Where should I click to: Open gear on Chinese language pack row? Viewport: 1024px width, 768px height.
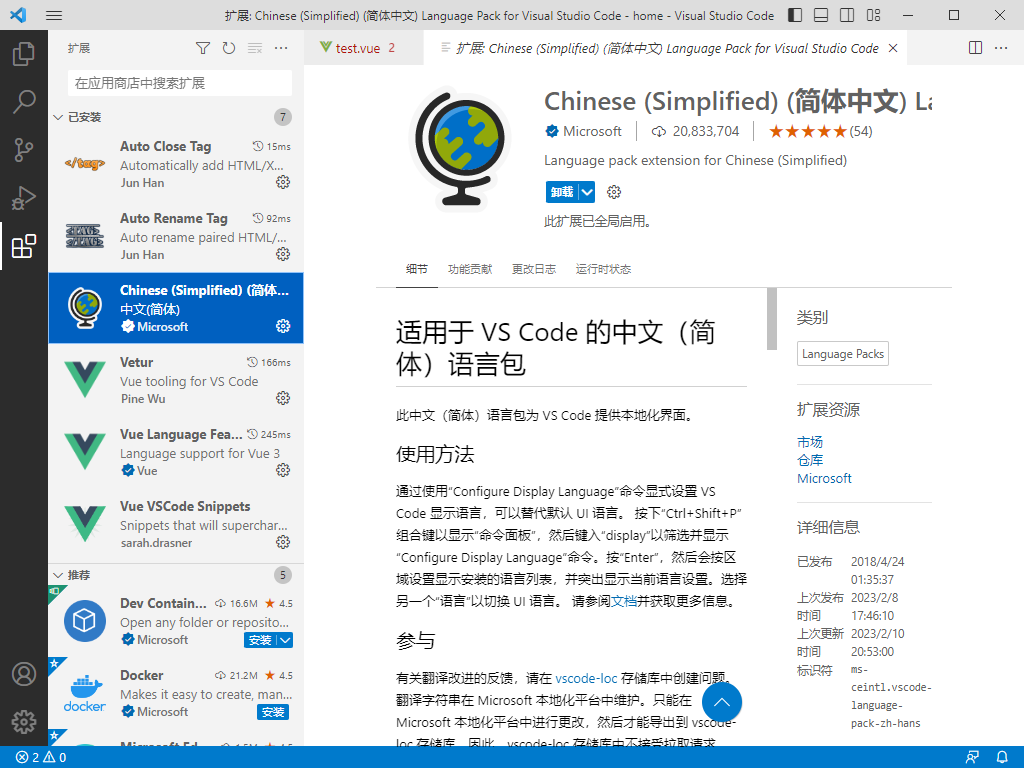click(x=283, y=326)
